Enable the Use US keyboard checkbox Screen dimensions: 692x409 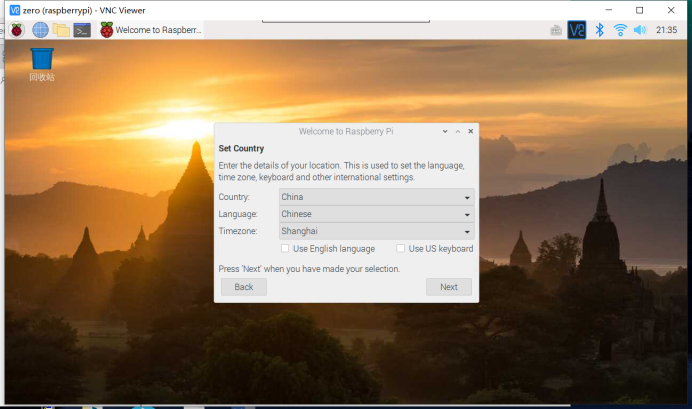(x=400, y=248)
